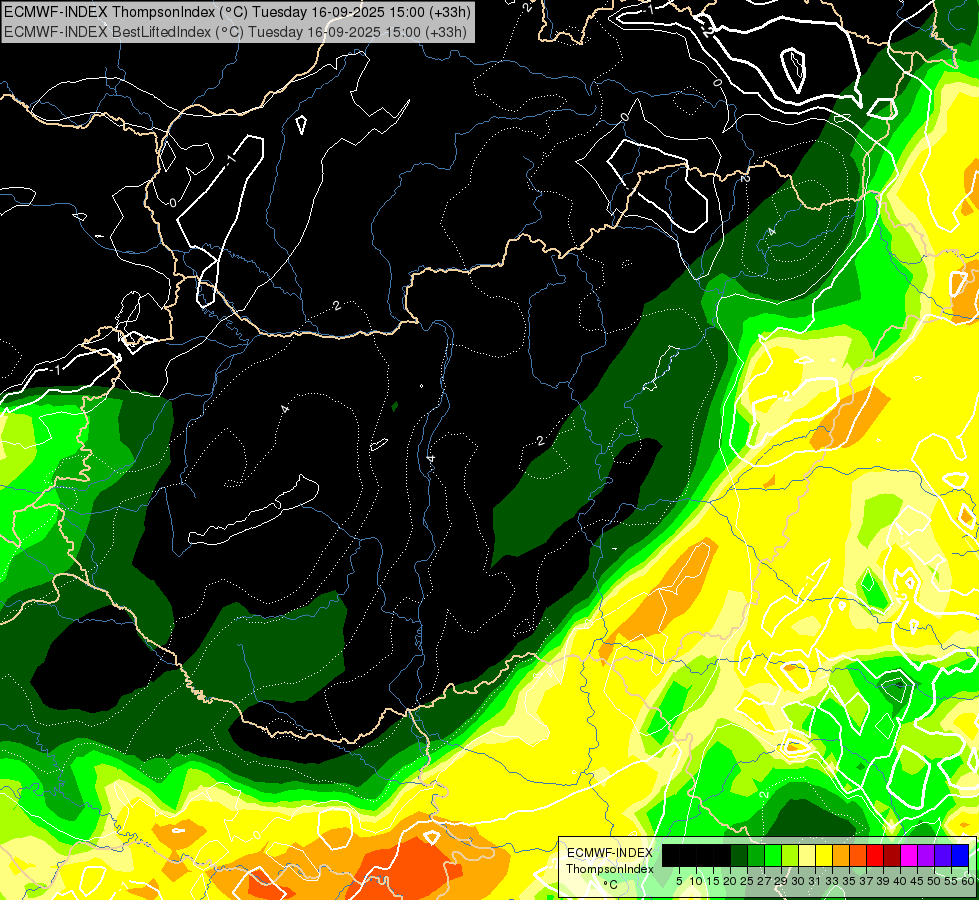Image resolution: width=979 pixels, height=900 pixels.
Task: Click the ECMWF-INDEX label in the legend
Action: coord(610,853)
